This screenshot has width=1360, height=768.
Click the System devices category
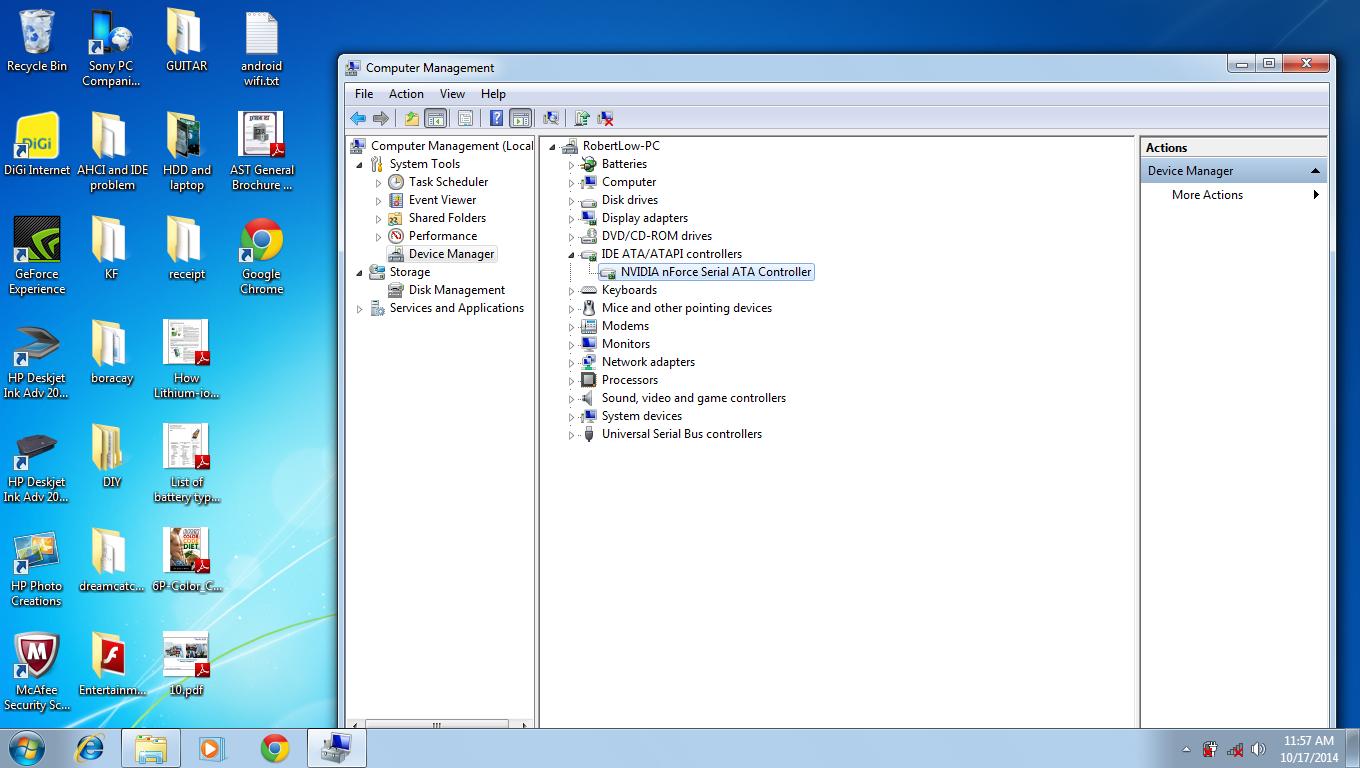coord(642,416)
